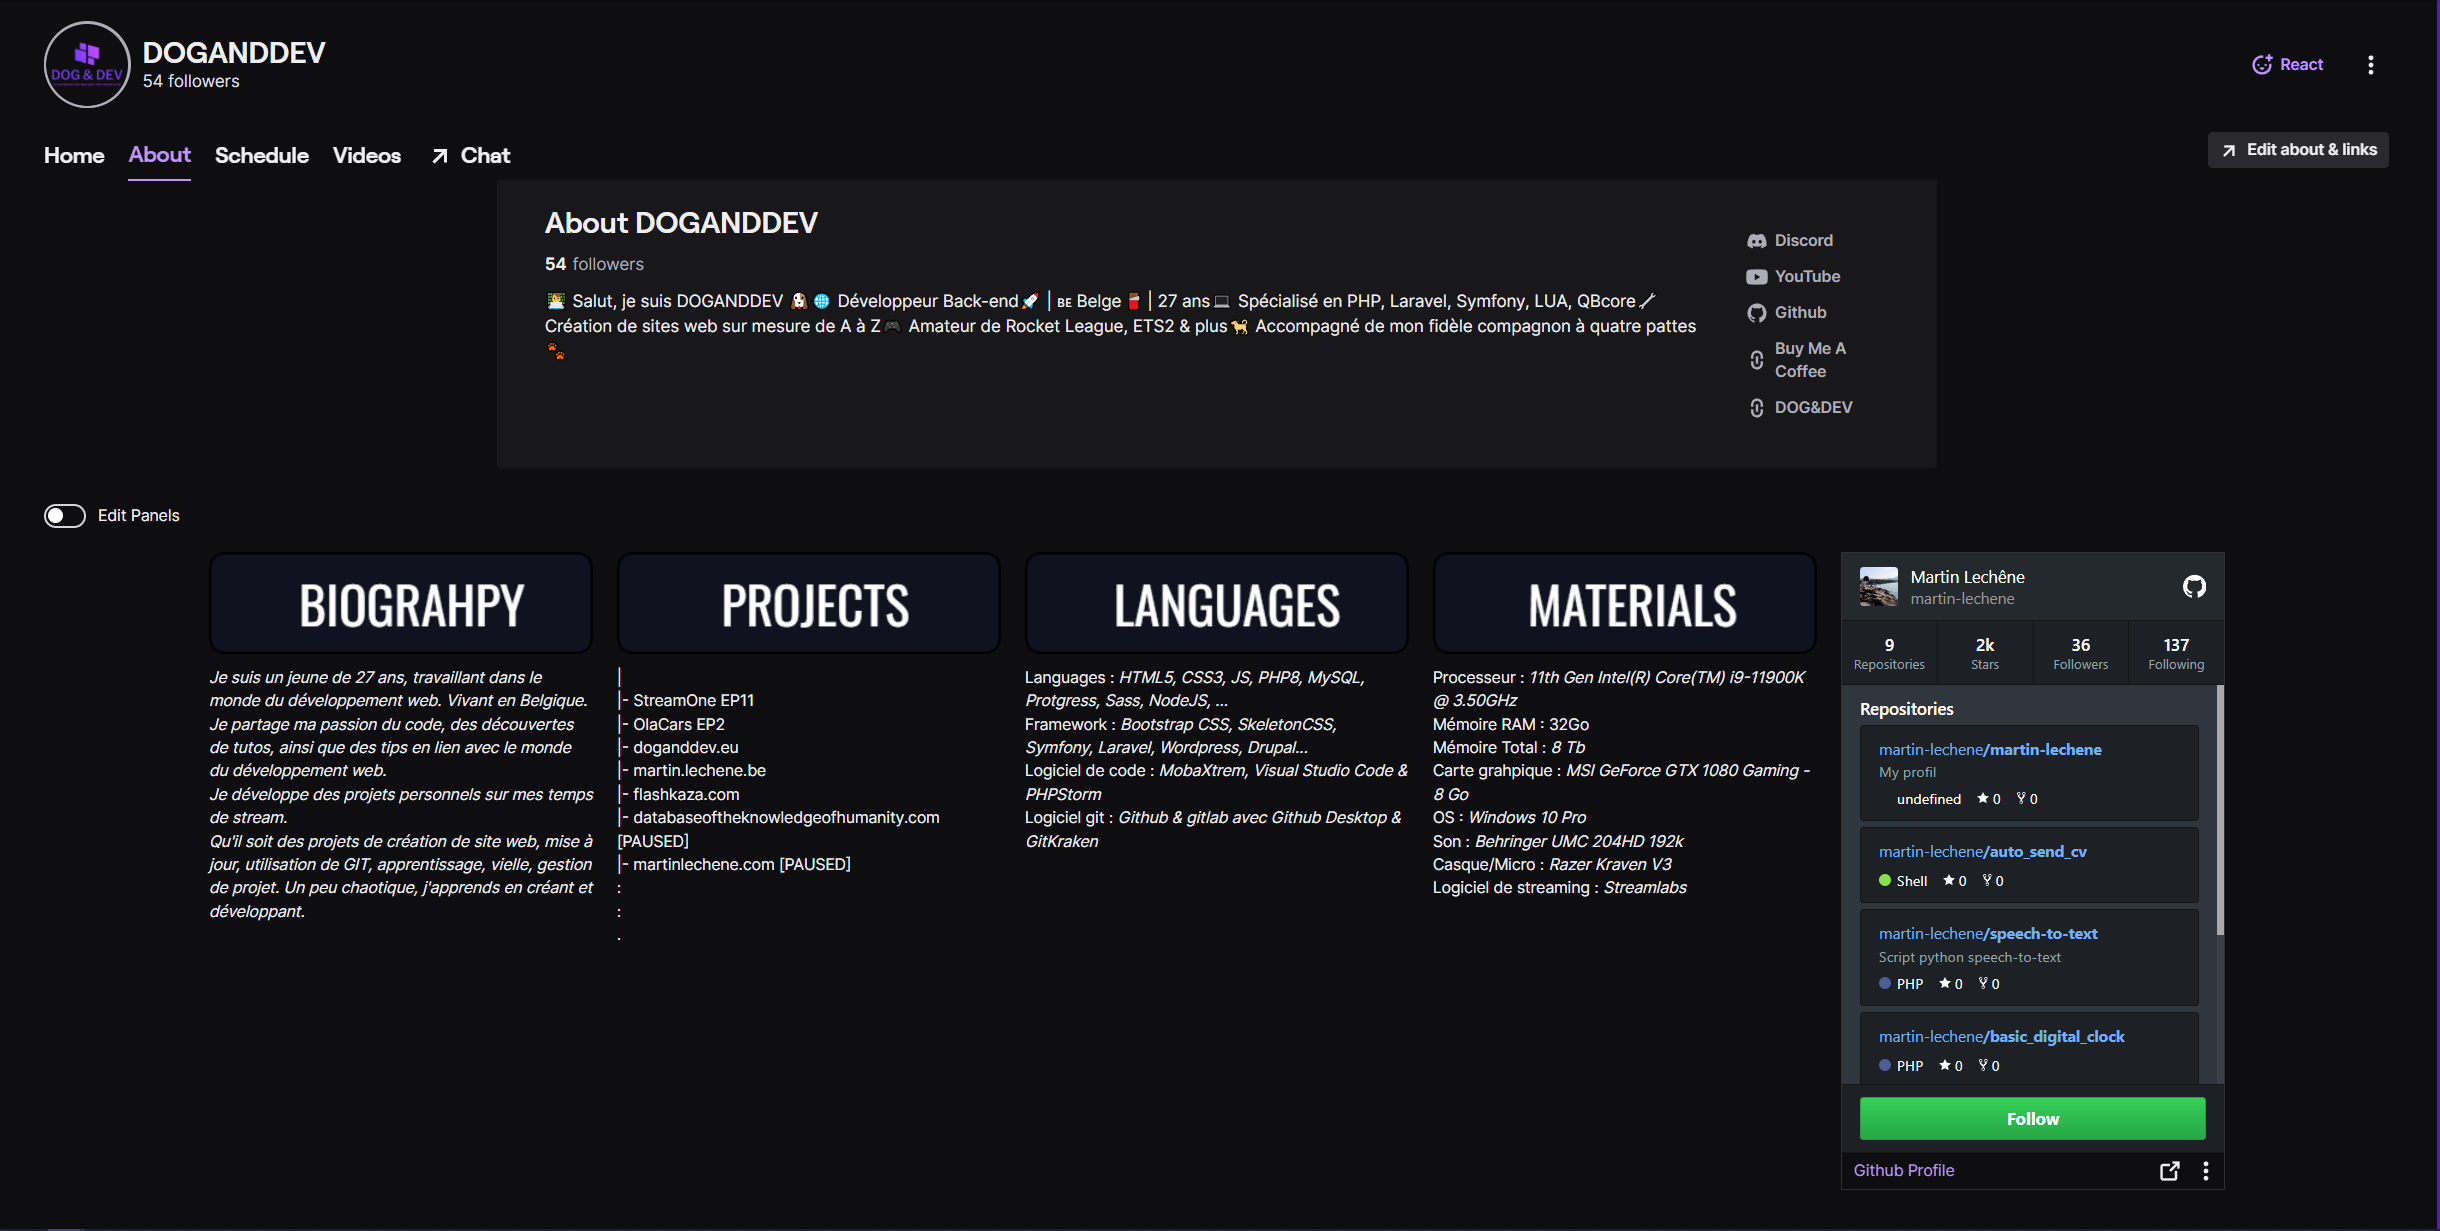Click the 'doganddev.eu' project entry

[686, 748]
